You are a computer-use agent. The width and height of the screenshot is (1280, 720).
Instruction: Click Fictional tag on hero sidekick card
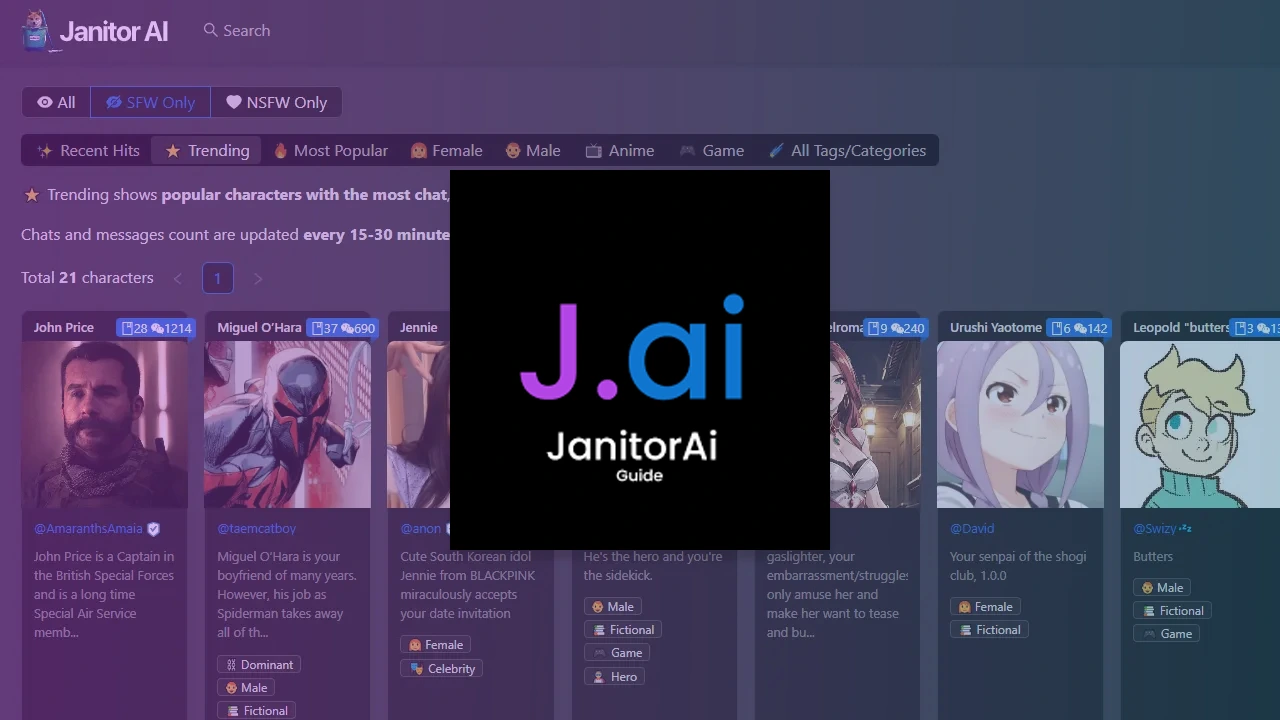click(x=622, y=630)
